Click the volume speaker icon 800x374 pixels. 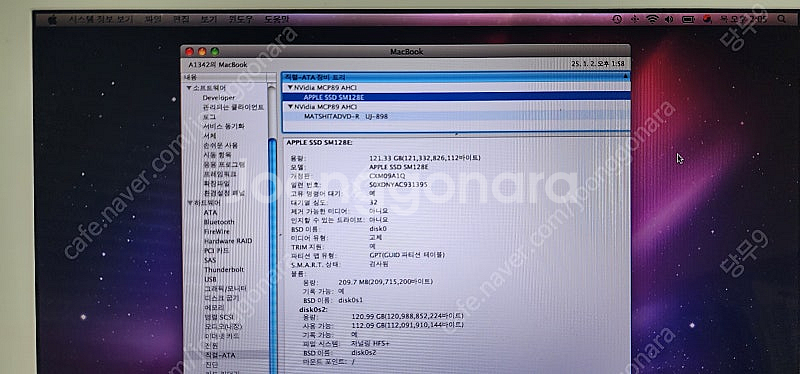(x=669, y=19)
